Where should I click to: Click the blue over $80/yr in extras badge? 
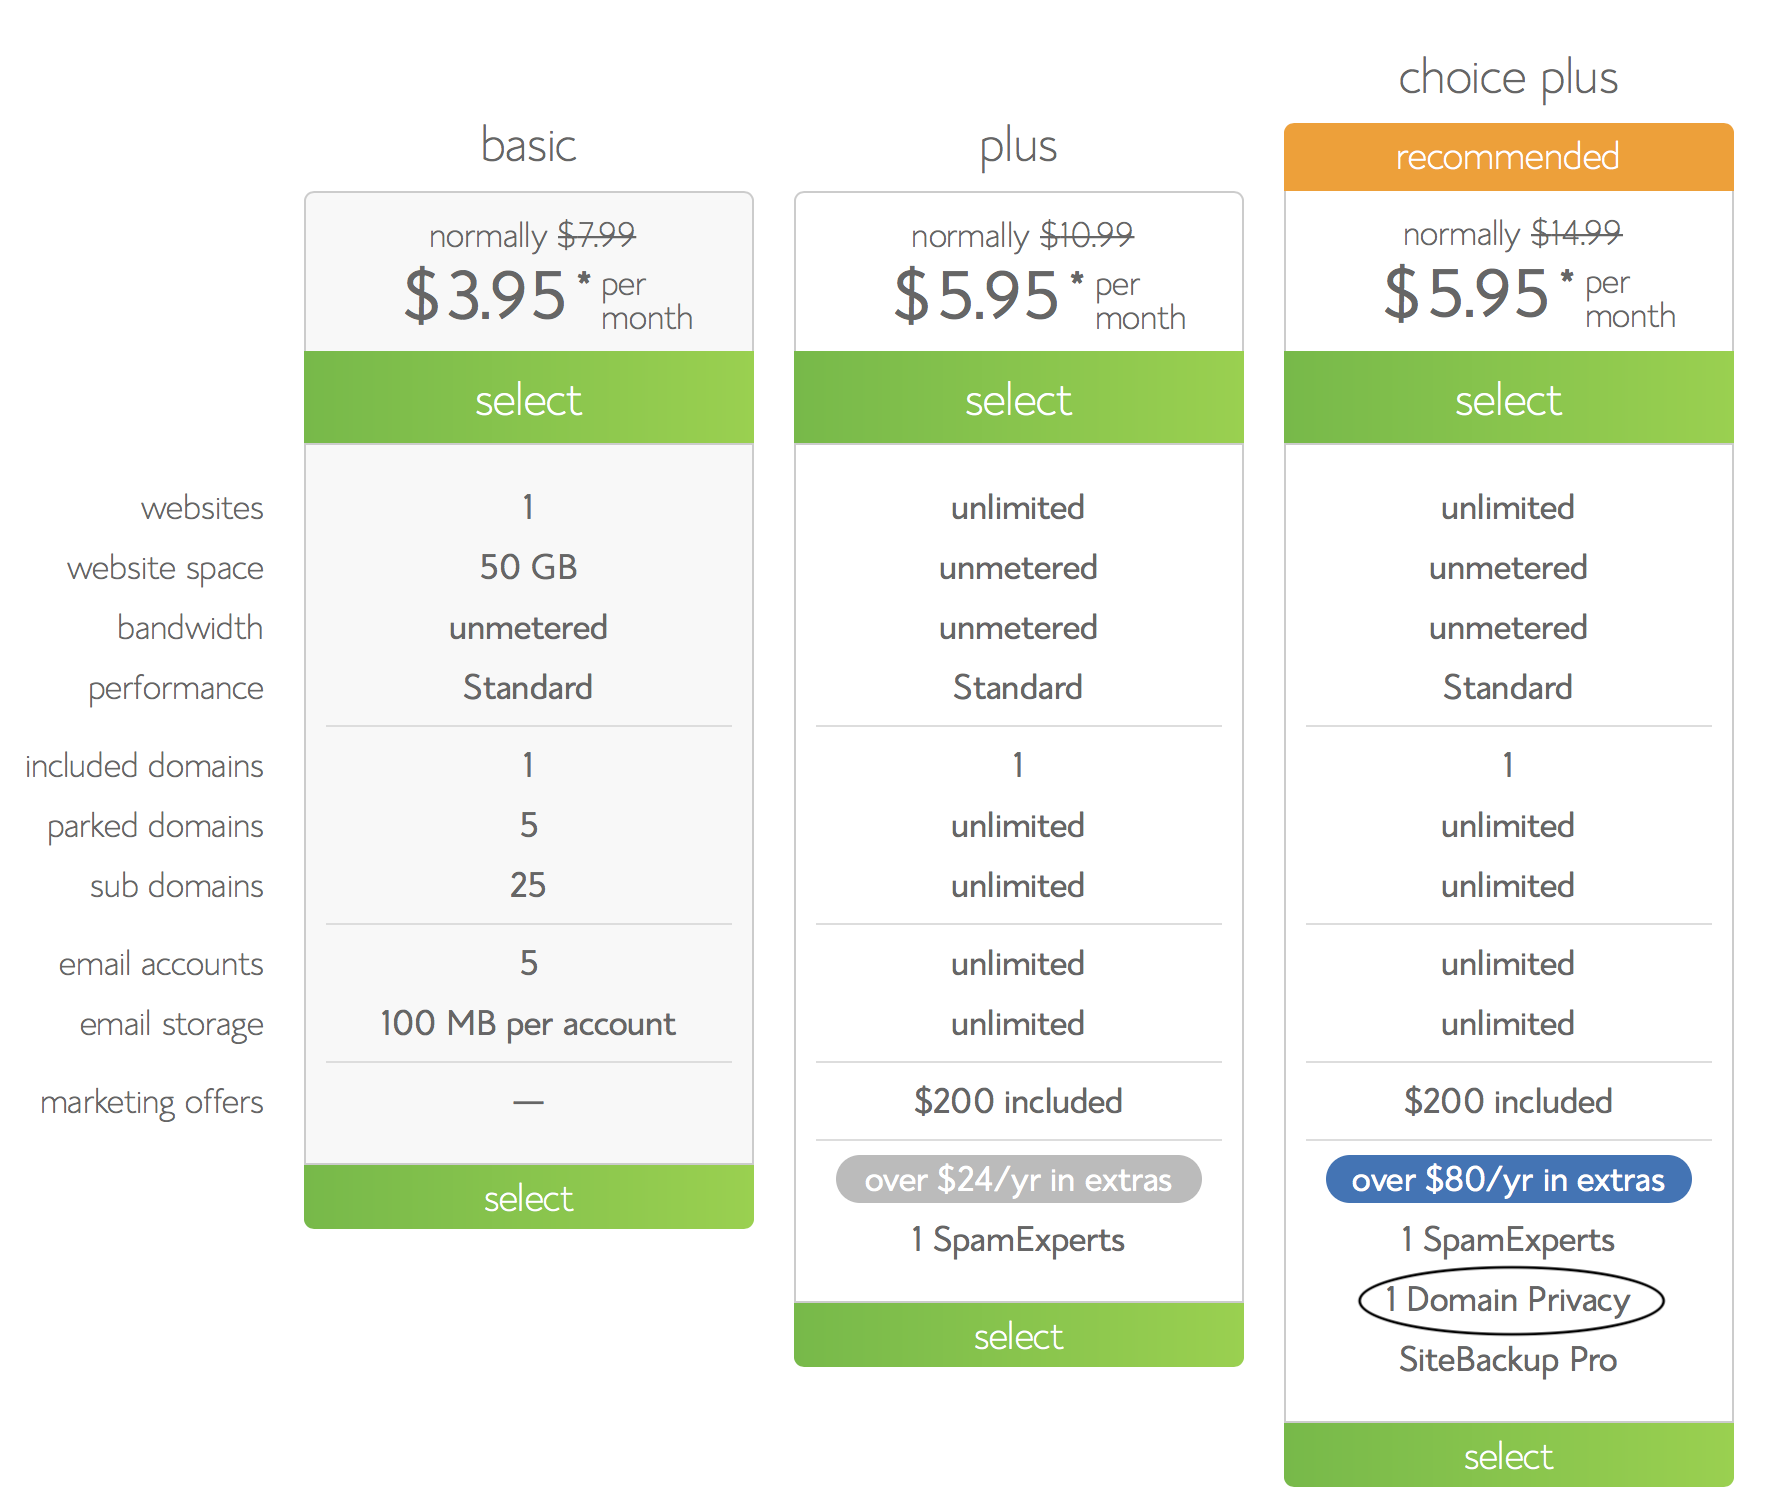click(x=1508, y=1180)
